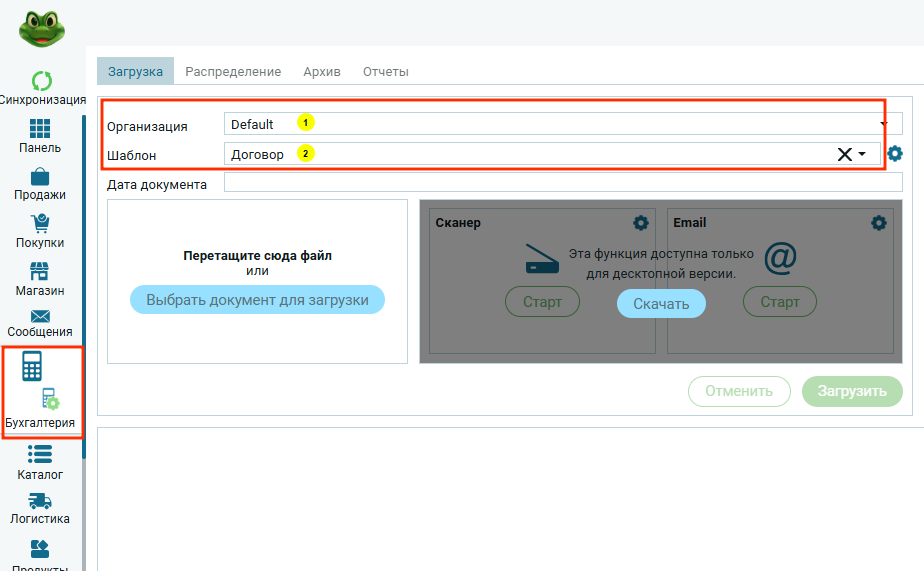924x571 pixels.
Task: Click the frog logo icon
Action: 41,27
